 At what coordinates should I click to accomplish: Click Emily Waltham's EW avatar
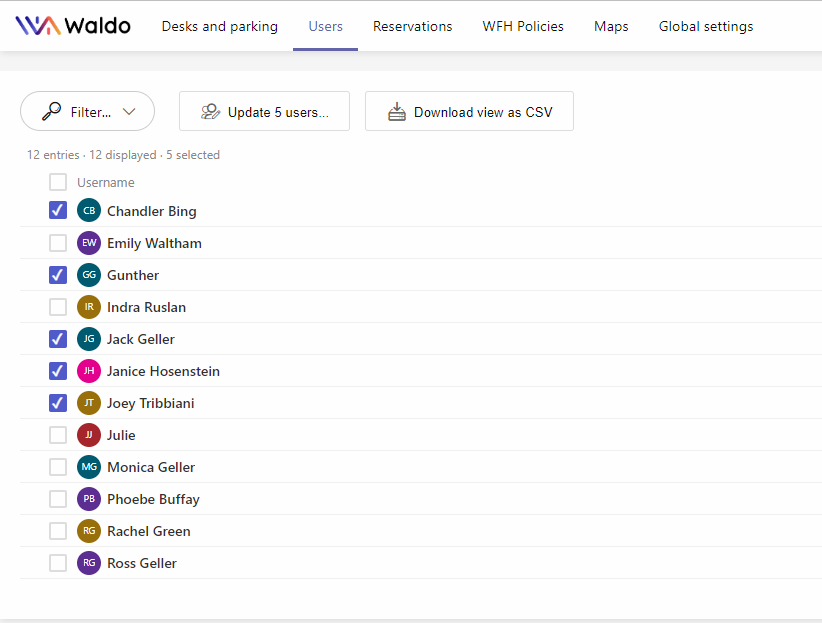[89, 243]
